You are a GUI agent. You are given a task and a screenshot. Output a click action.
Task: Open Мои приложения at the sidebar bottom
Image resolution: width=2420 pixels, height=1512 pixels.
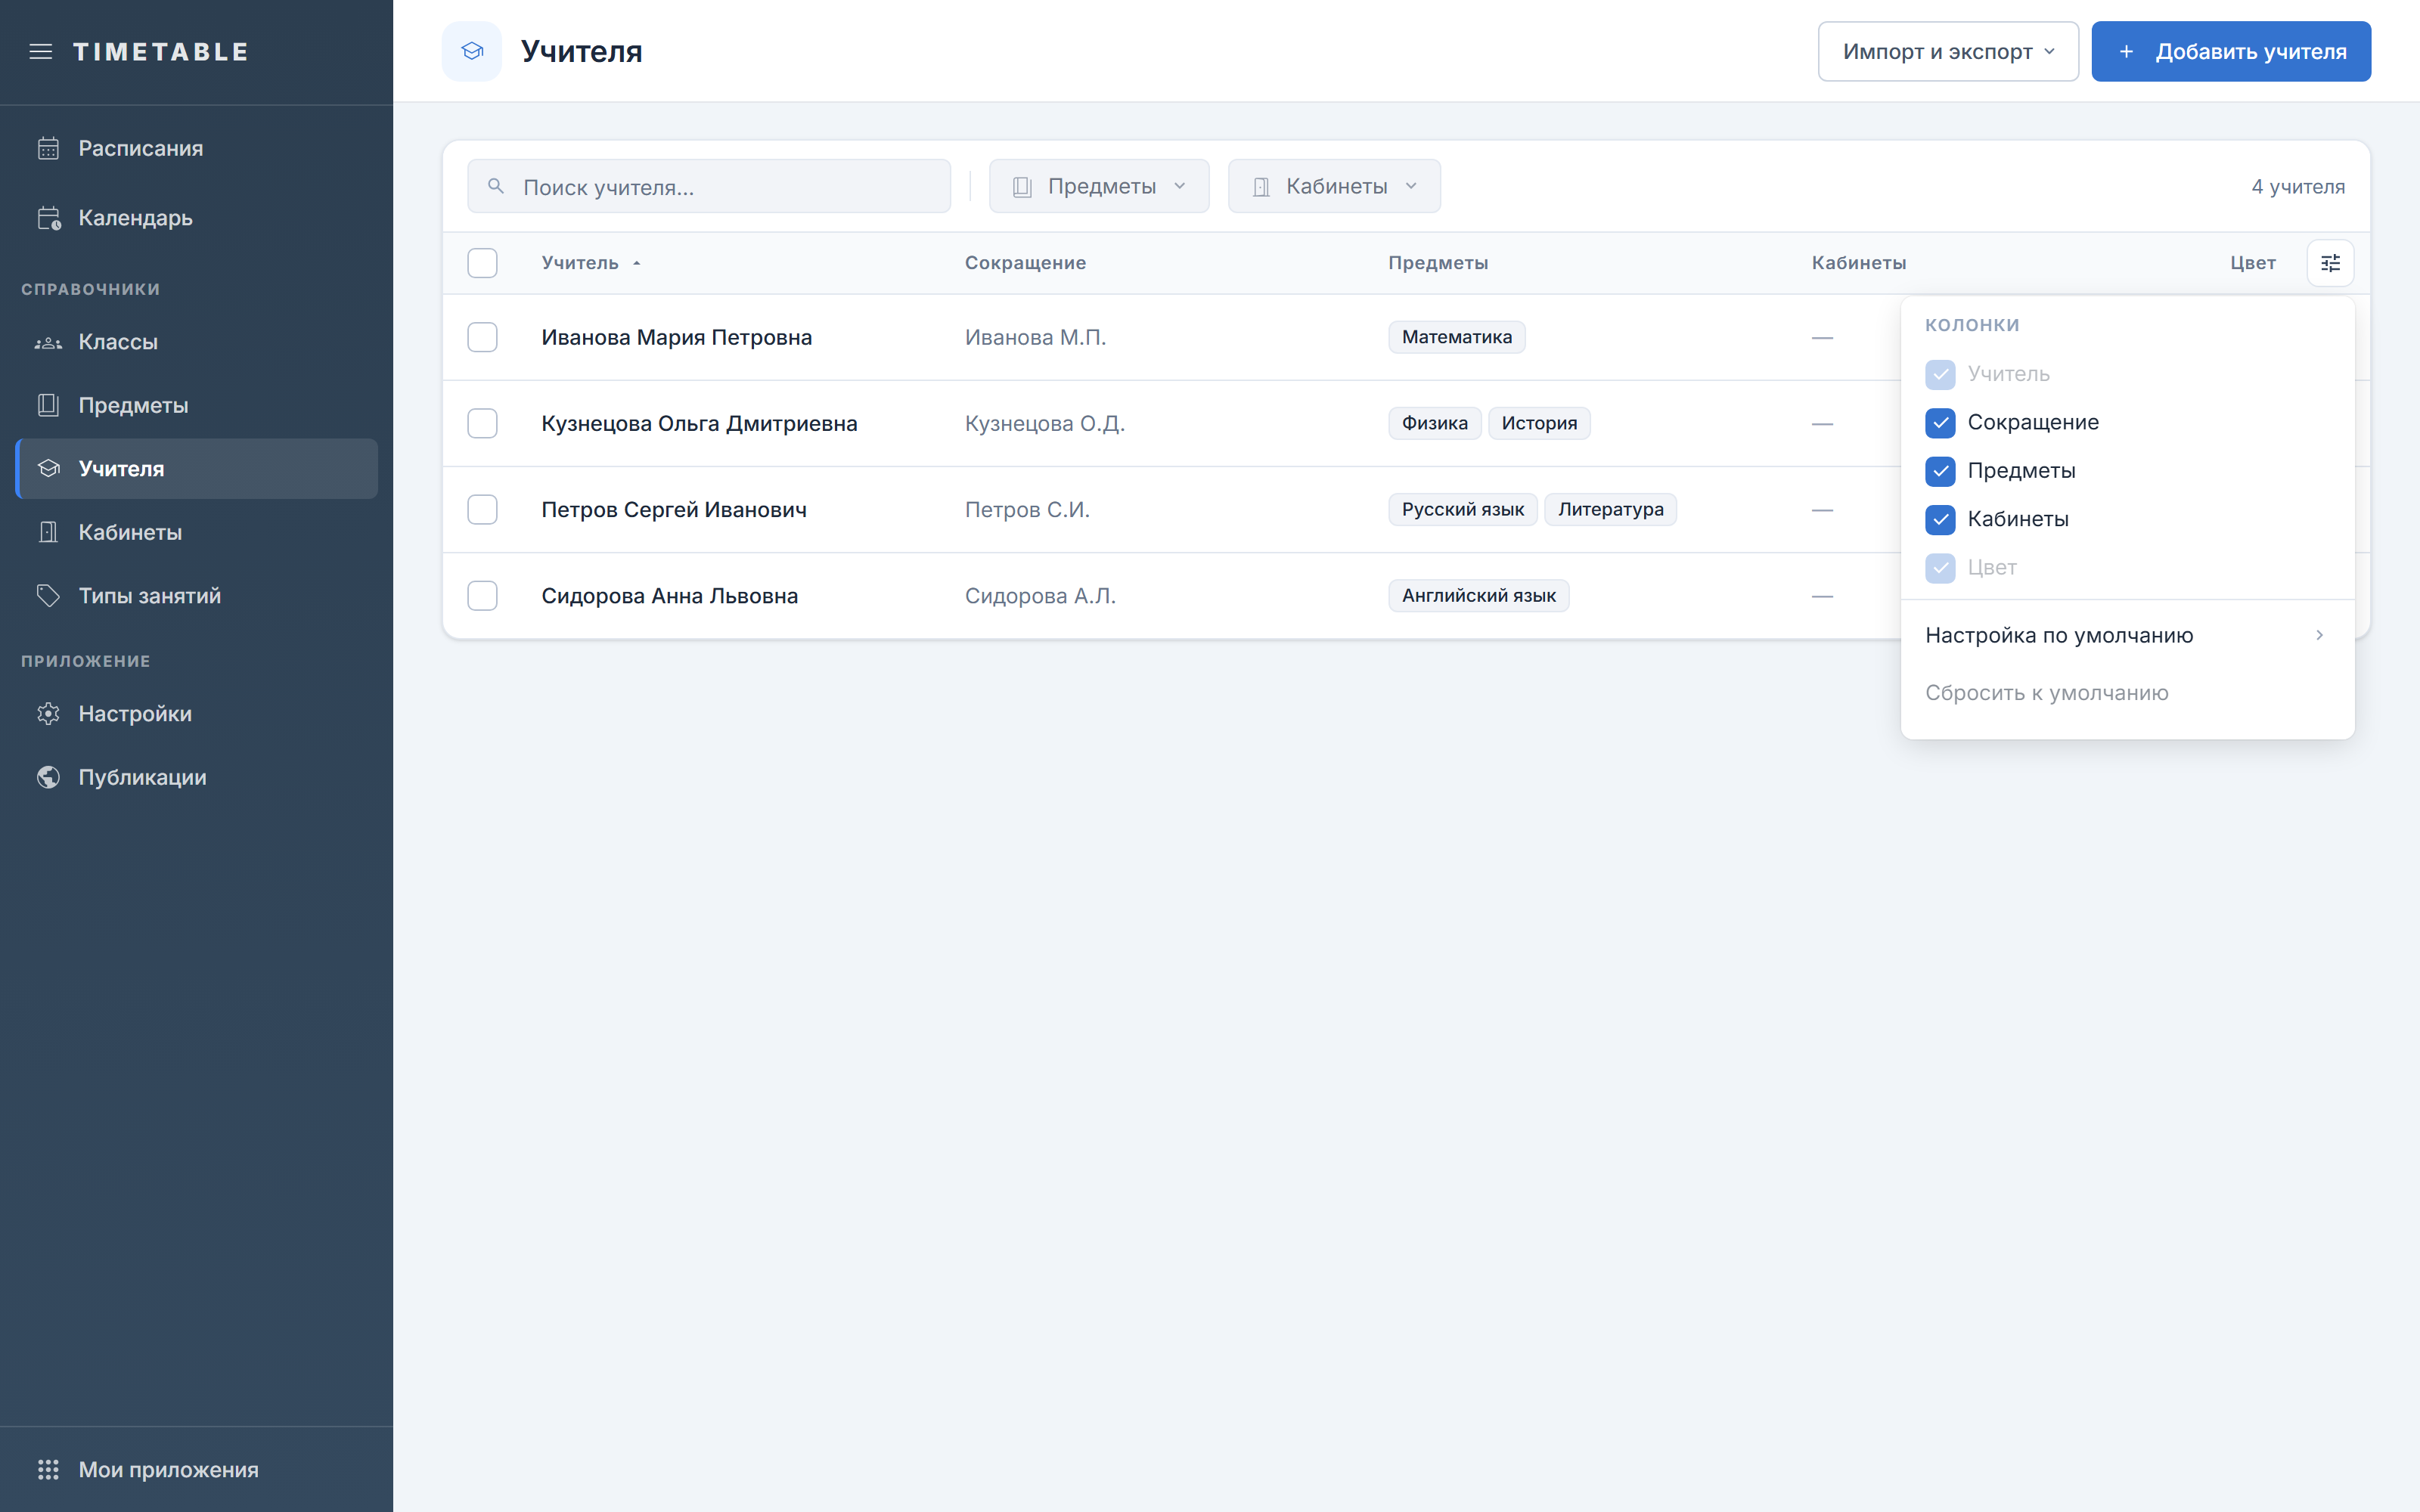coord(197,1469)
